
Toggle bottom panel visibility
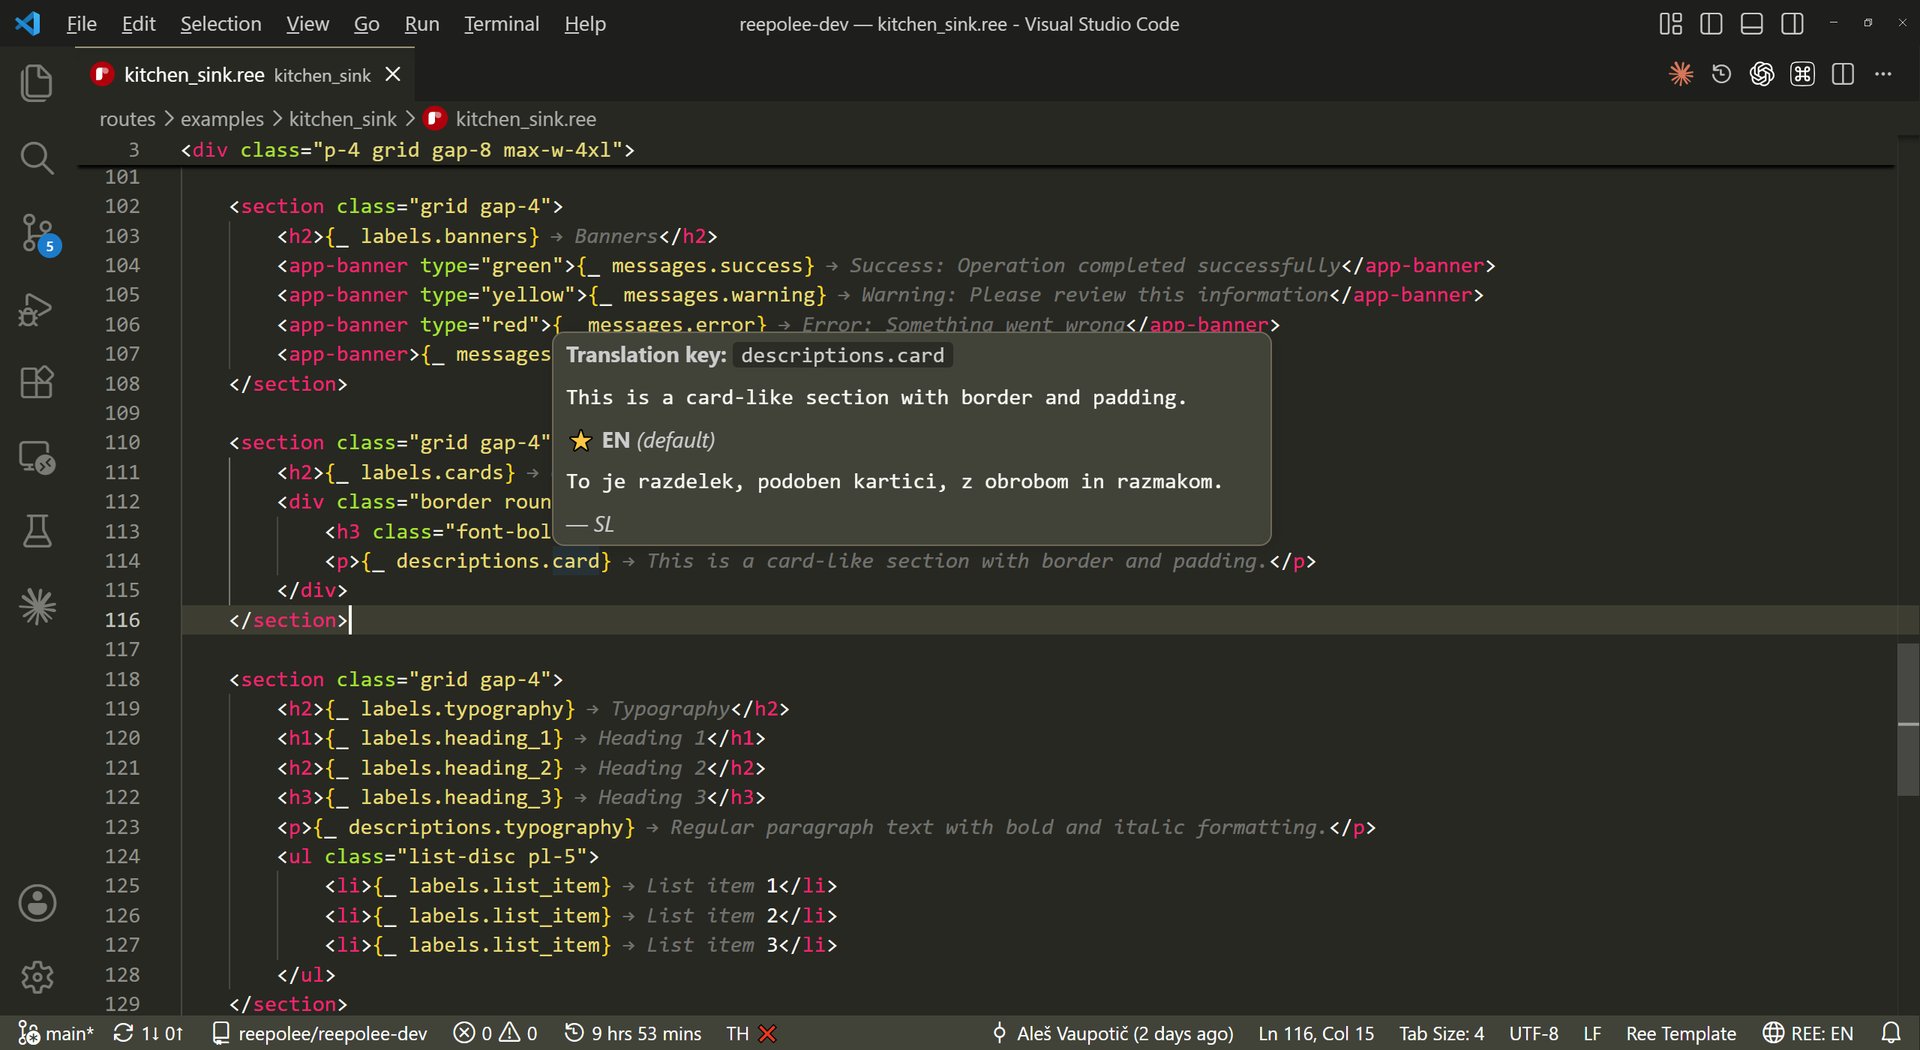1752,24
